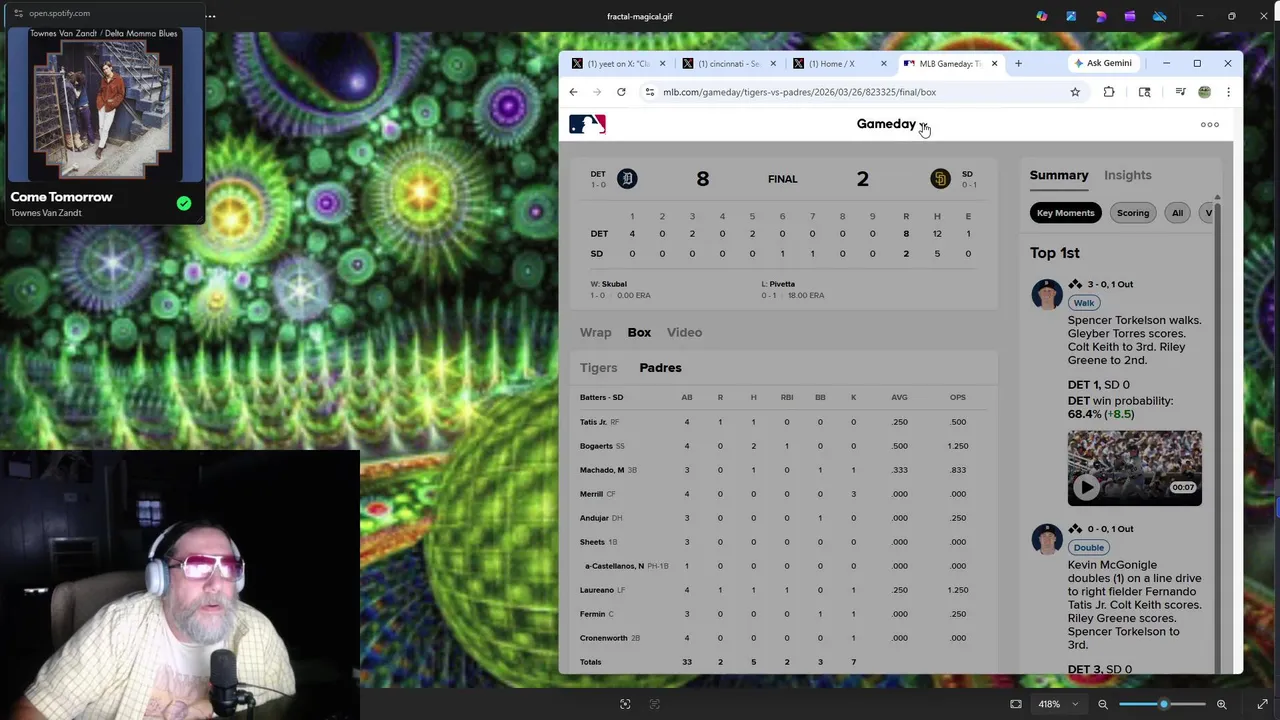Click the MLB logo
Screen dimensions: 1280x720
point(587,124)
